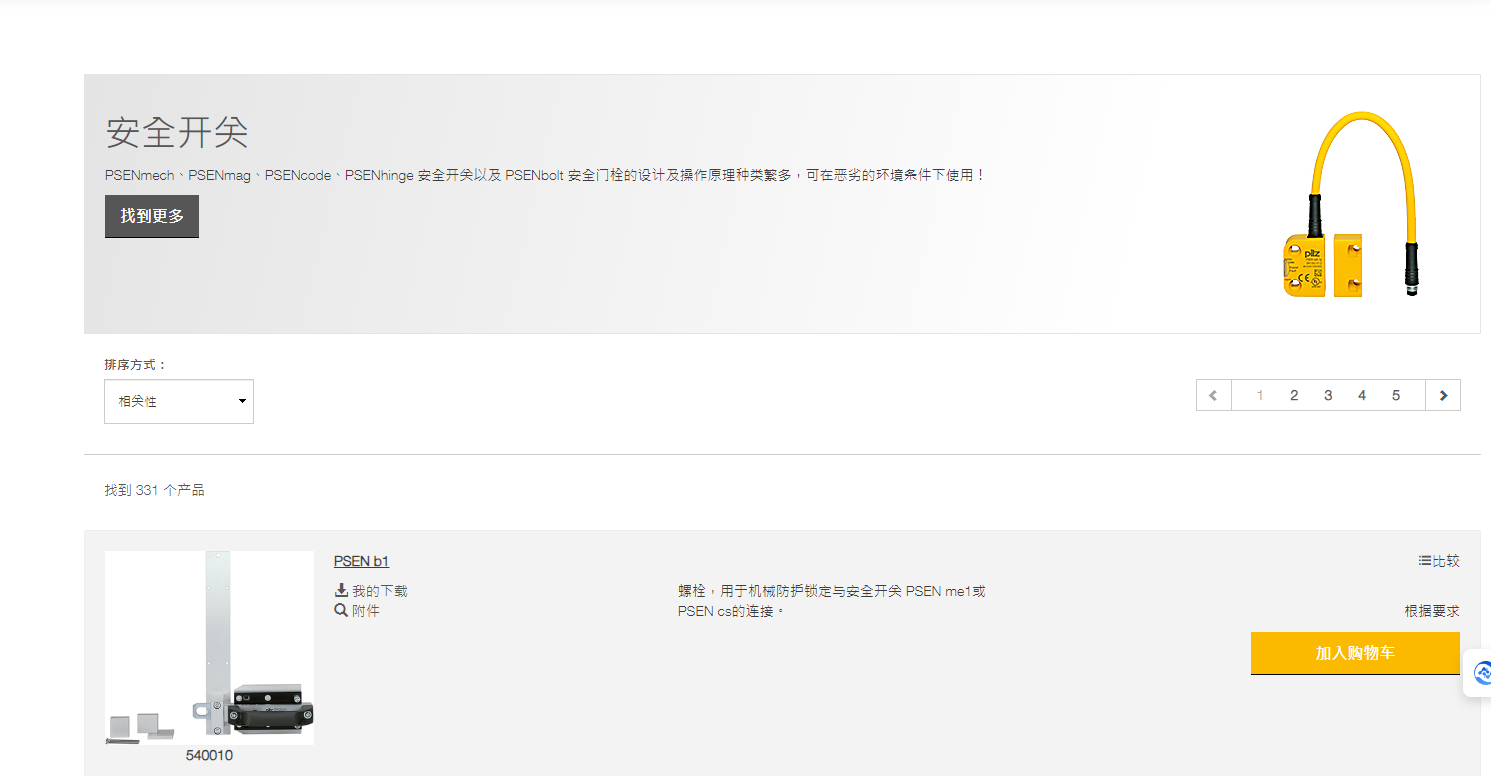
Task: Click the product number 540010 text
Action: point(209,756)
